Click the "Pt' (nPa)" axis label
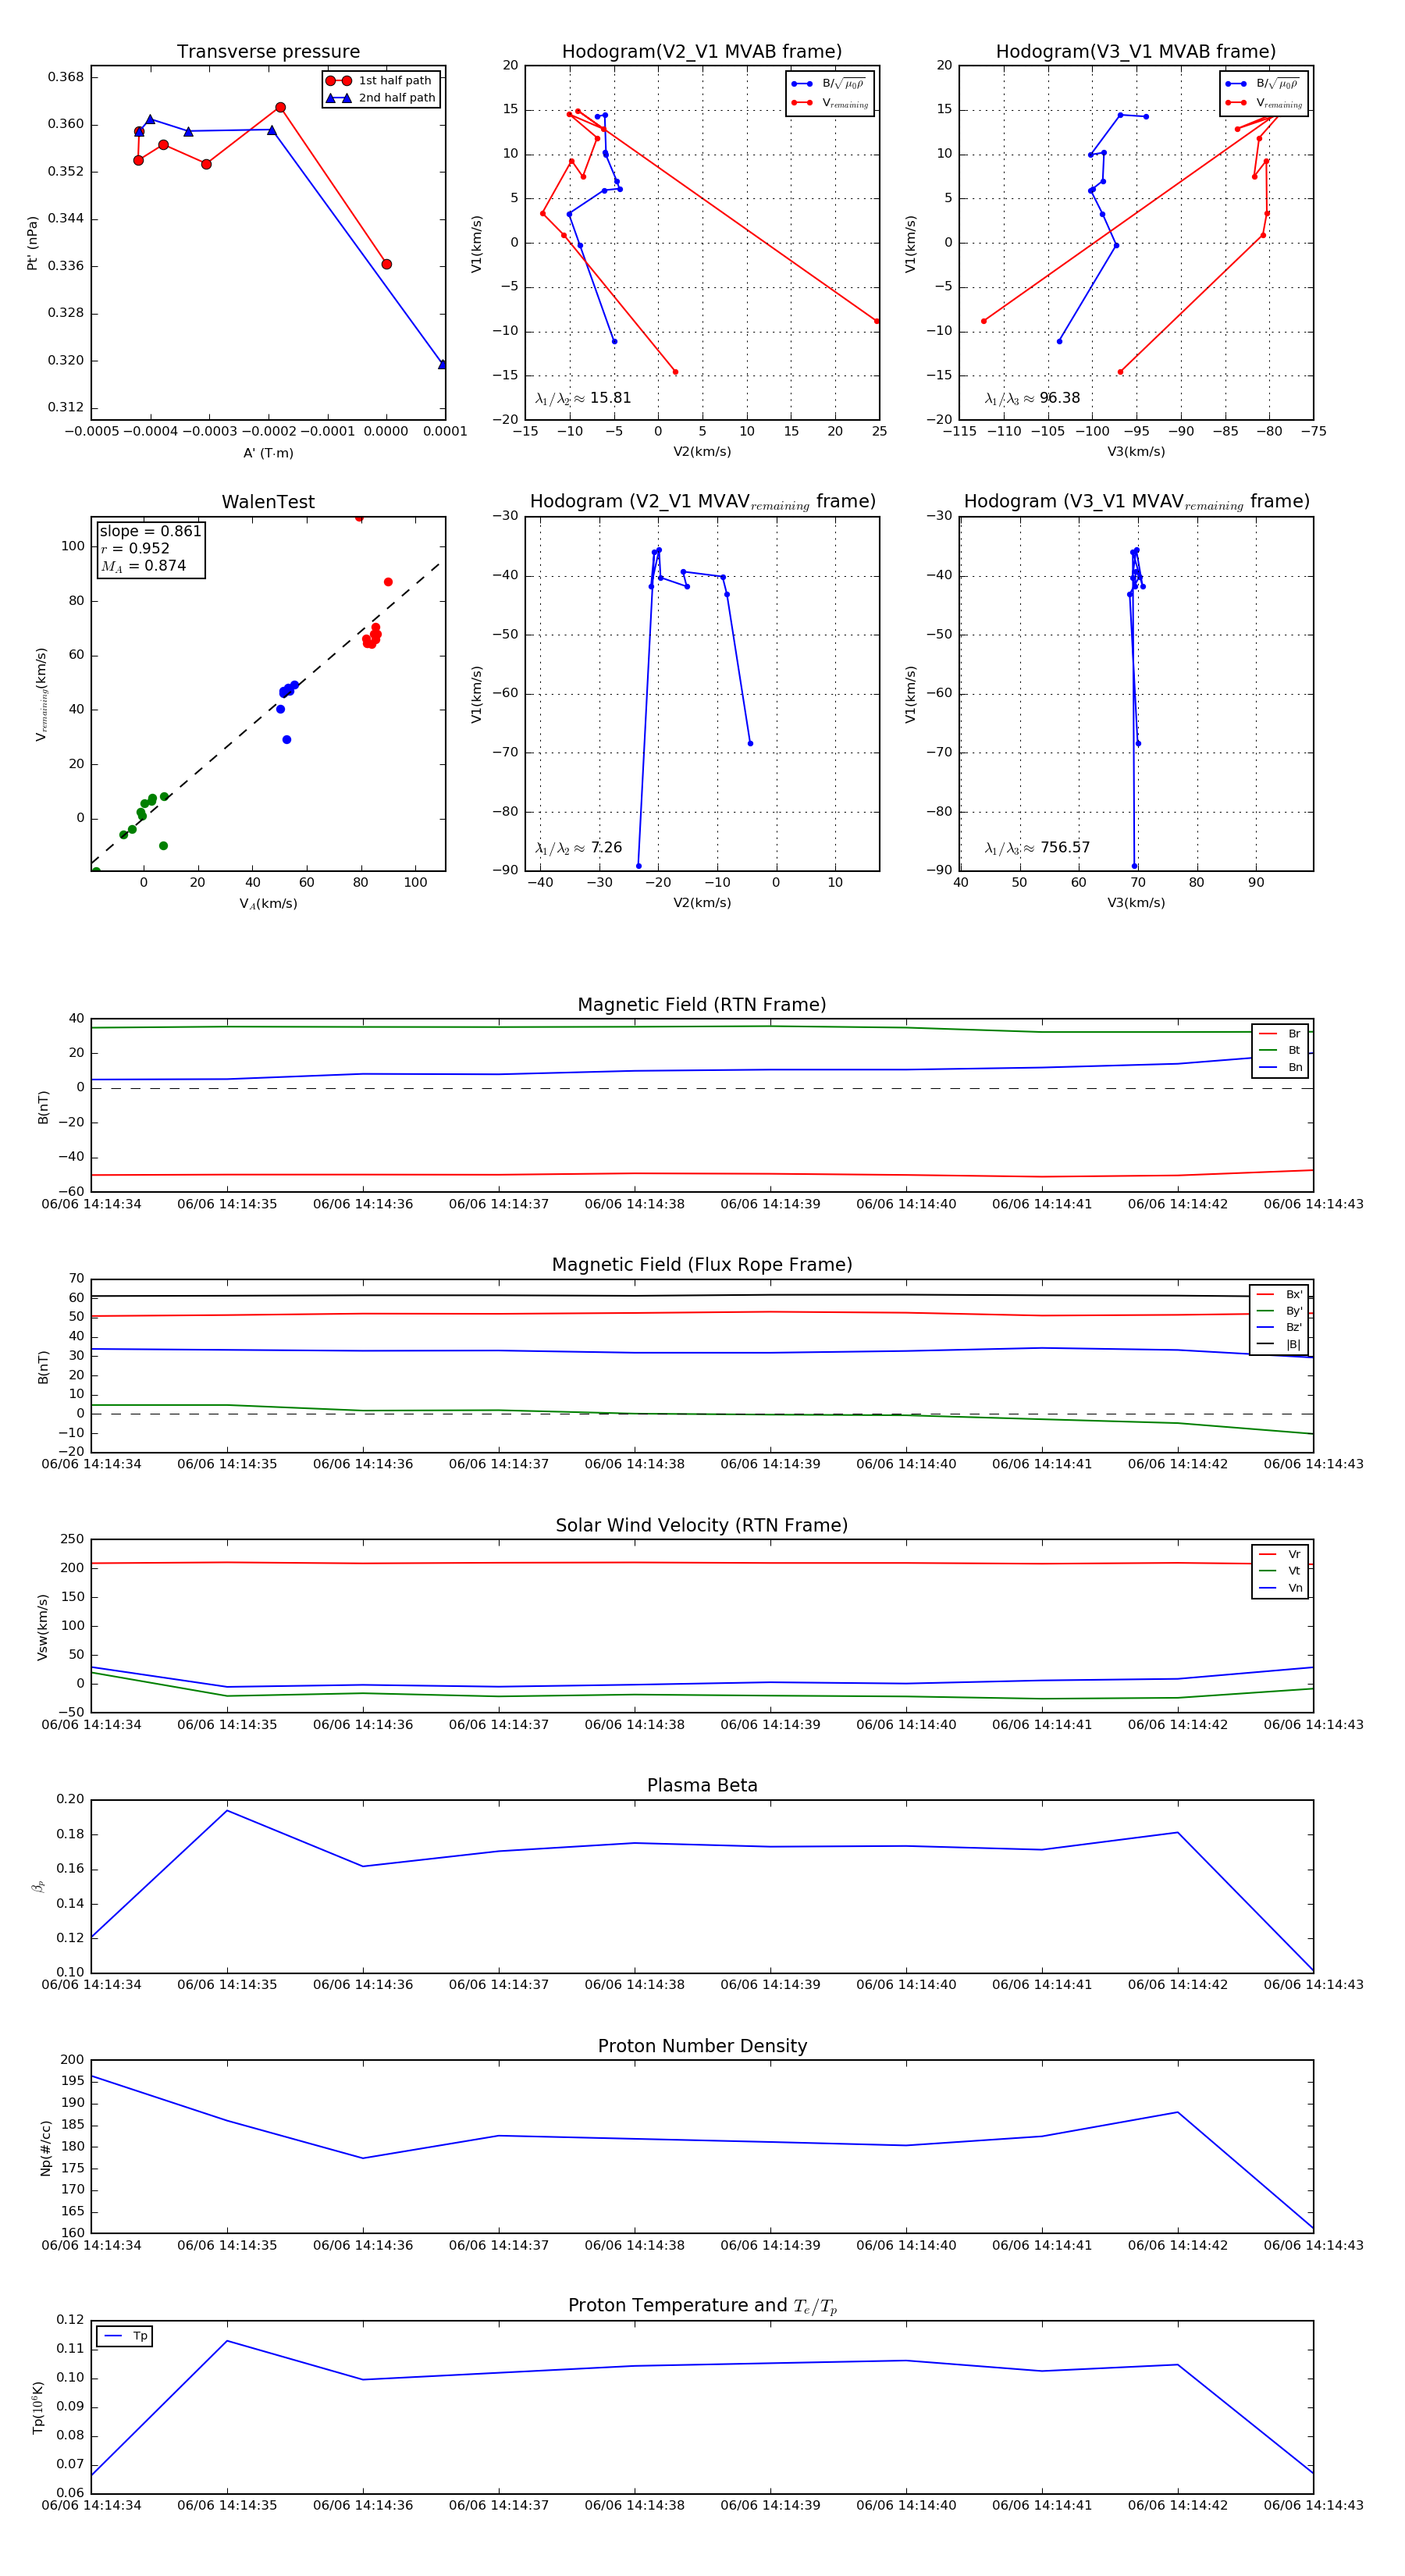 pyautogui.click(x=32, y=243)
